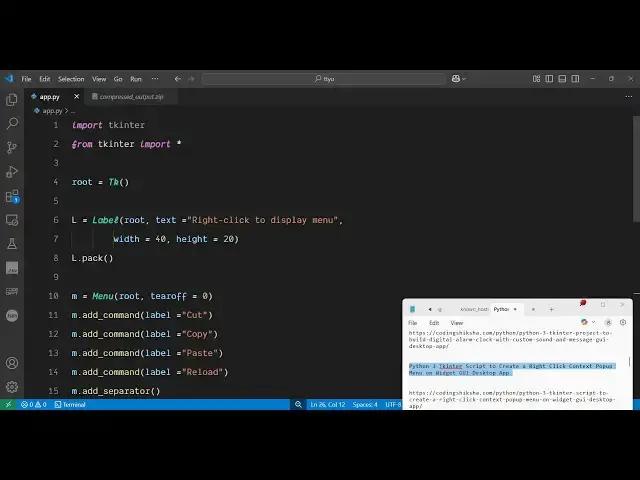Open the Copilot chat icon in the title bar

tap(456, 78)
